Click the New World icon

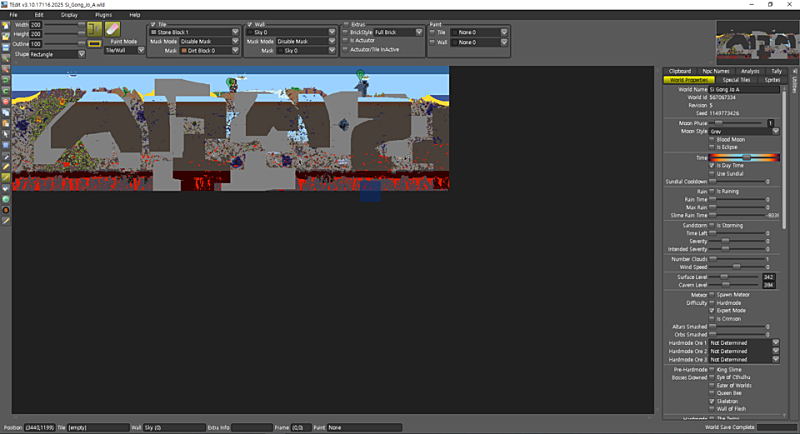pyautogui.click(x=6, y=25)
